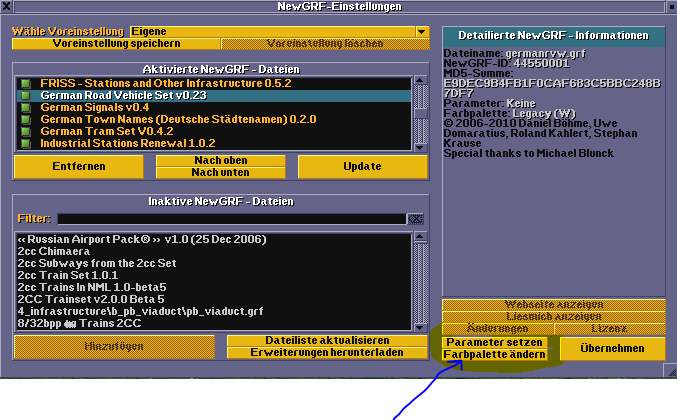The height and width of the screenshot is (420, 677).
Task: Click green square next to Industrial Stations Renewal
Action: [24, 143]
